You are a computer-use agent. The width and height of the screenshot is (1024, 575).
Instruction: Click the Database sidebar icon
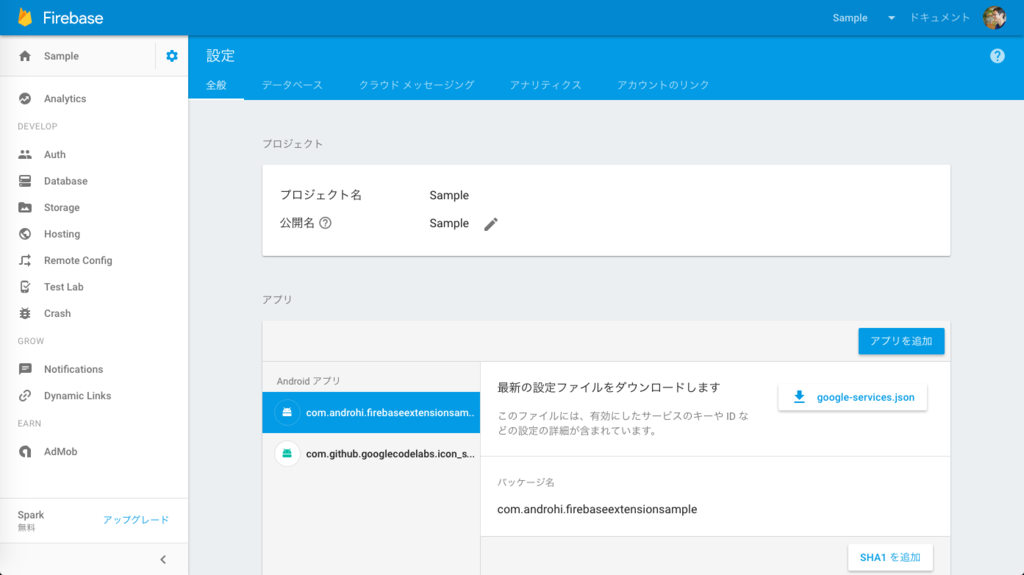coord(25,181)
